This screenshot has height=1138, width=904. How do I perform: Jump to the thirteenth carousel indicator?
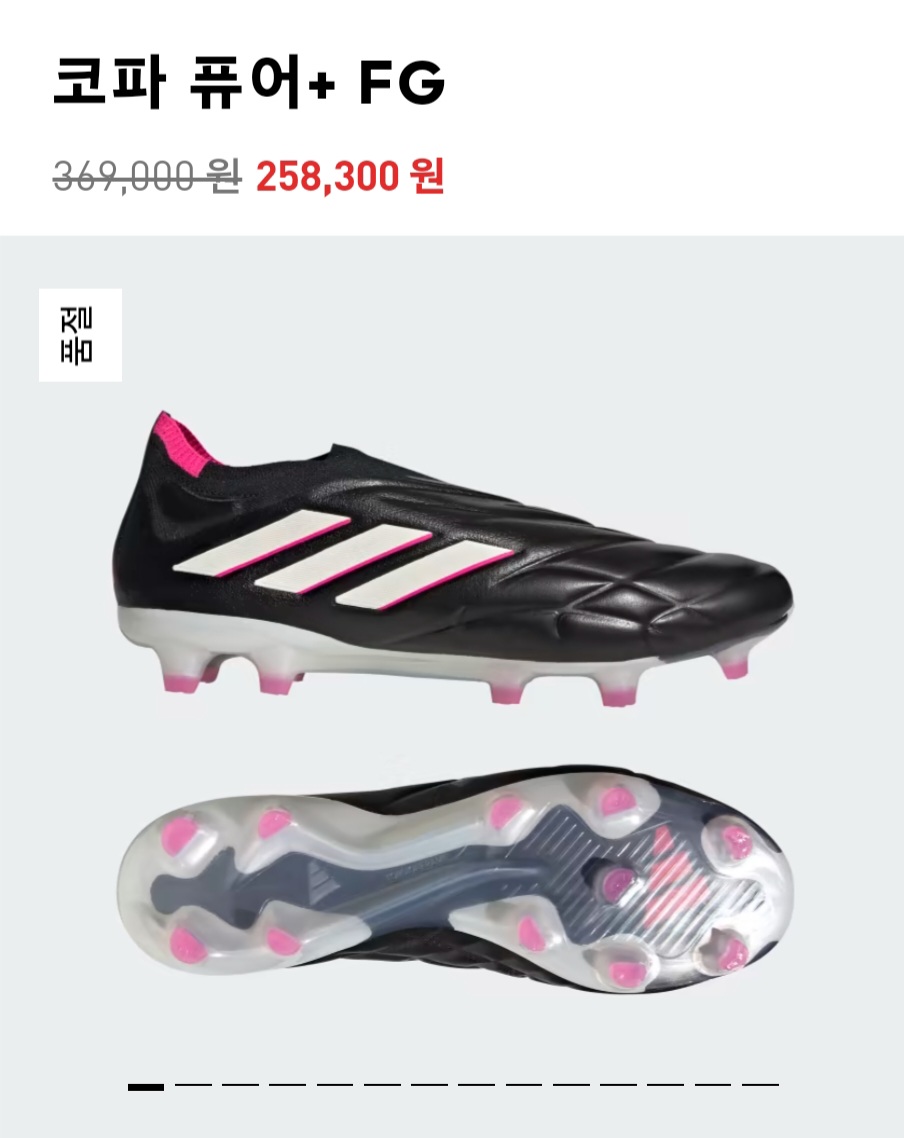[x=712, y=1086]
